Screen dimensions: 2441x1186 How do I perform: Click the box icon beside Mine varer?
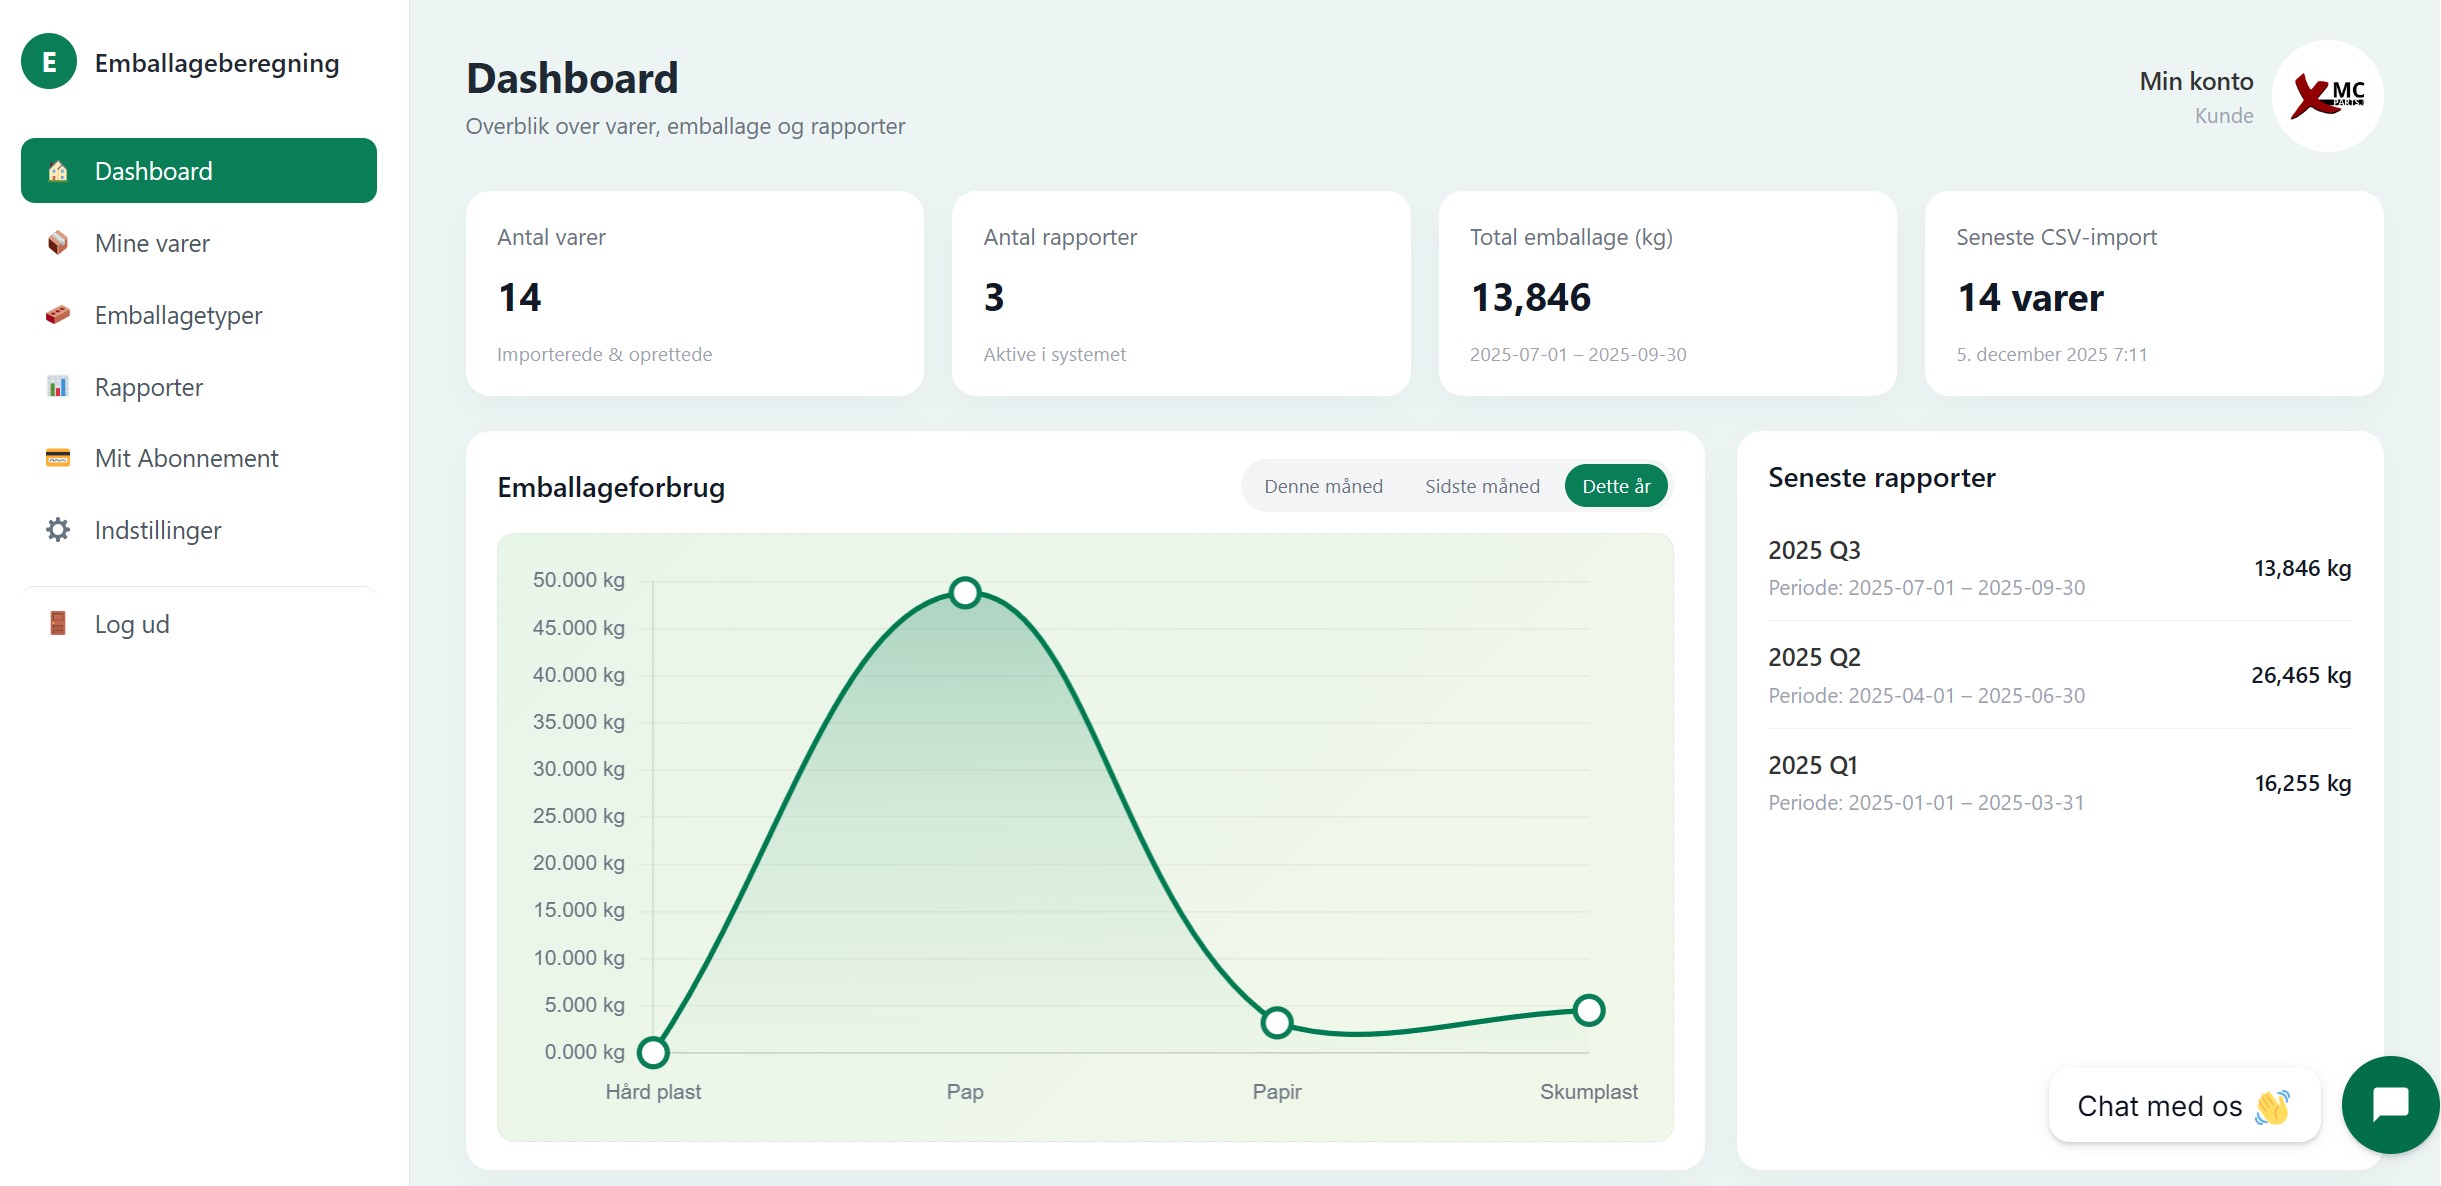coord(58,243)
